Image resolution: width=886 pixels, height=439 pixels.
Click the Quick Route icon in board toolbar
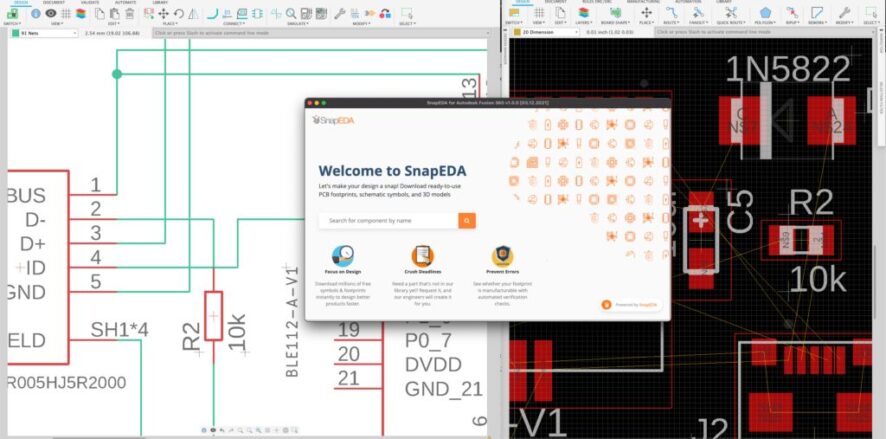pyautogui.click(x=731, y=12)
